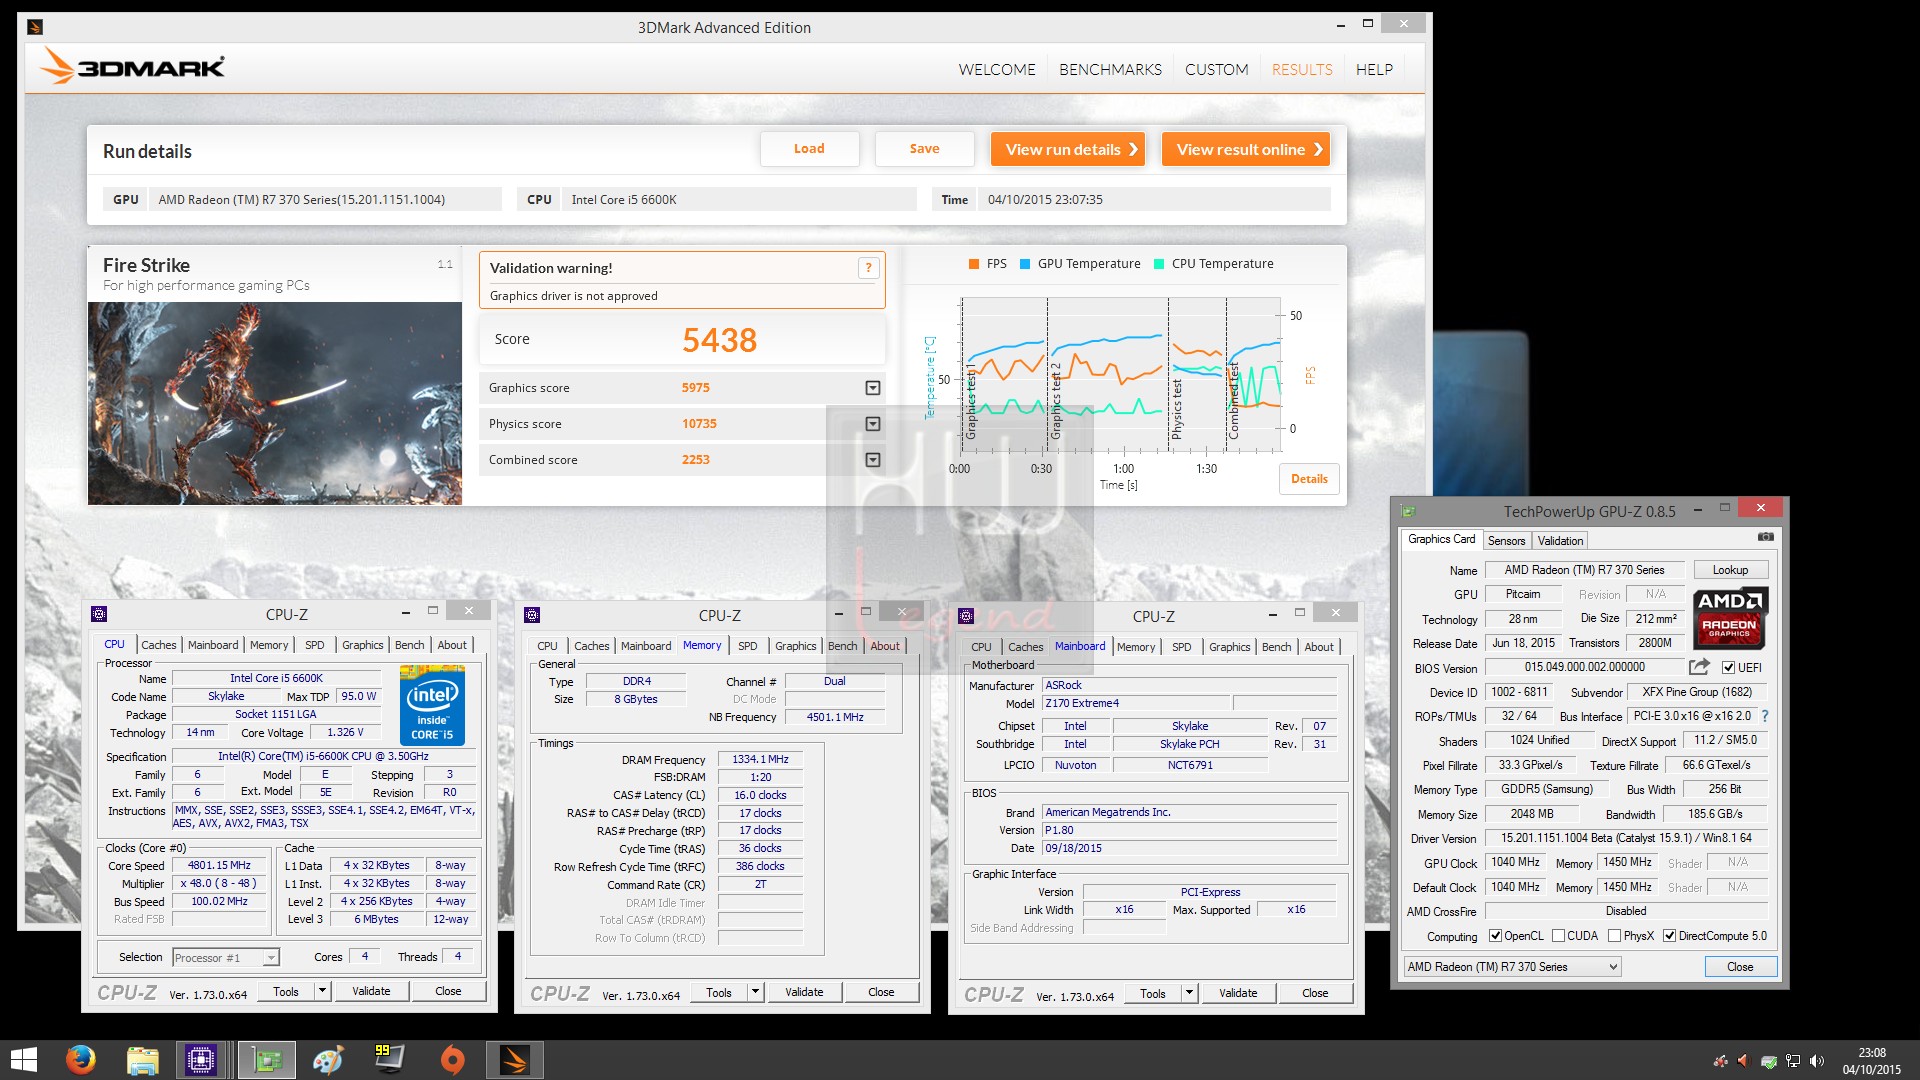Click the orange FPS legend swatch
Viewport: 1920px width, 1080px height.
974,264
